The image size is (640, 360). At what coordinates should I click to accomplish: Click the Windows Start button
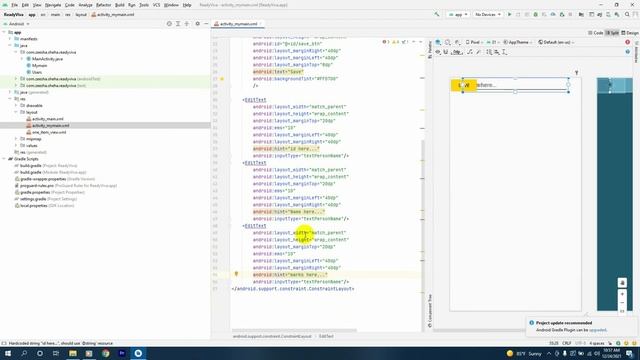point(8,353)
